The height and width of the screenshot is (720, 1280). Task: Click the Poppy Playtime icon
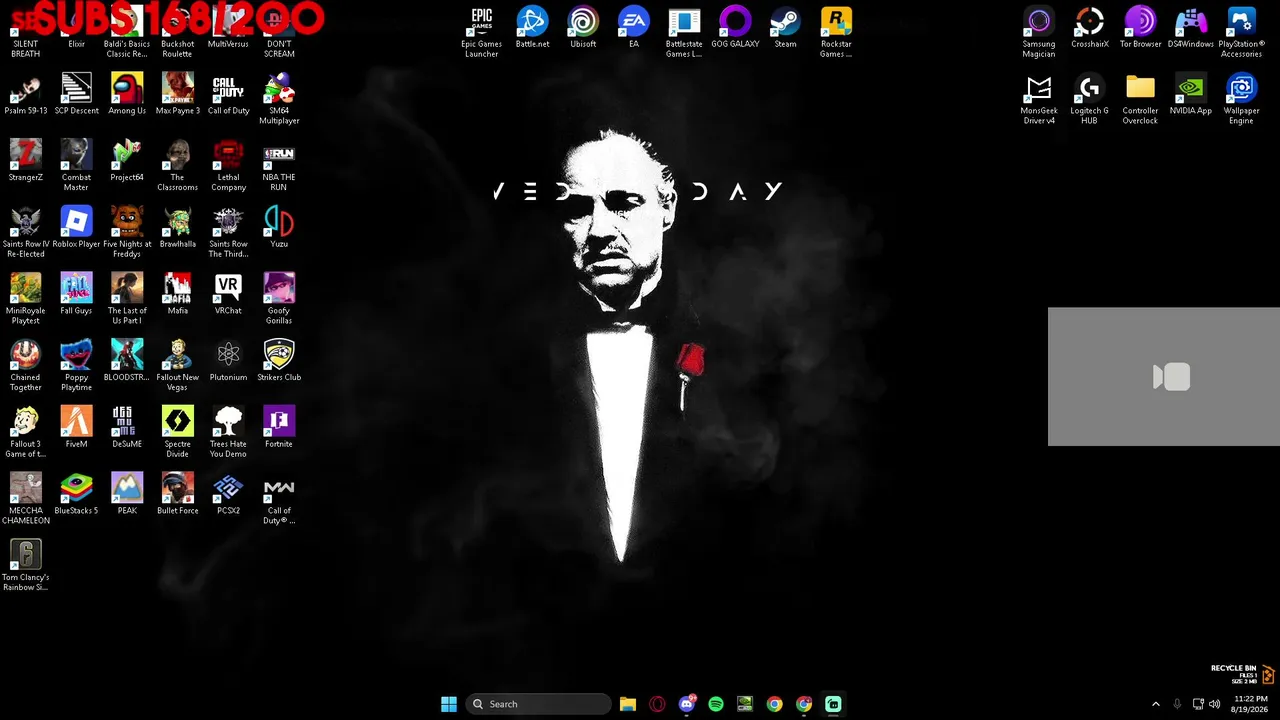pos(76,365)
